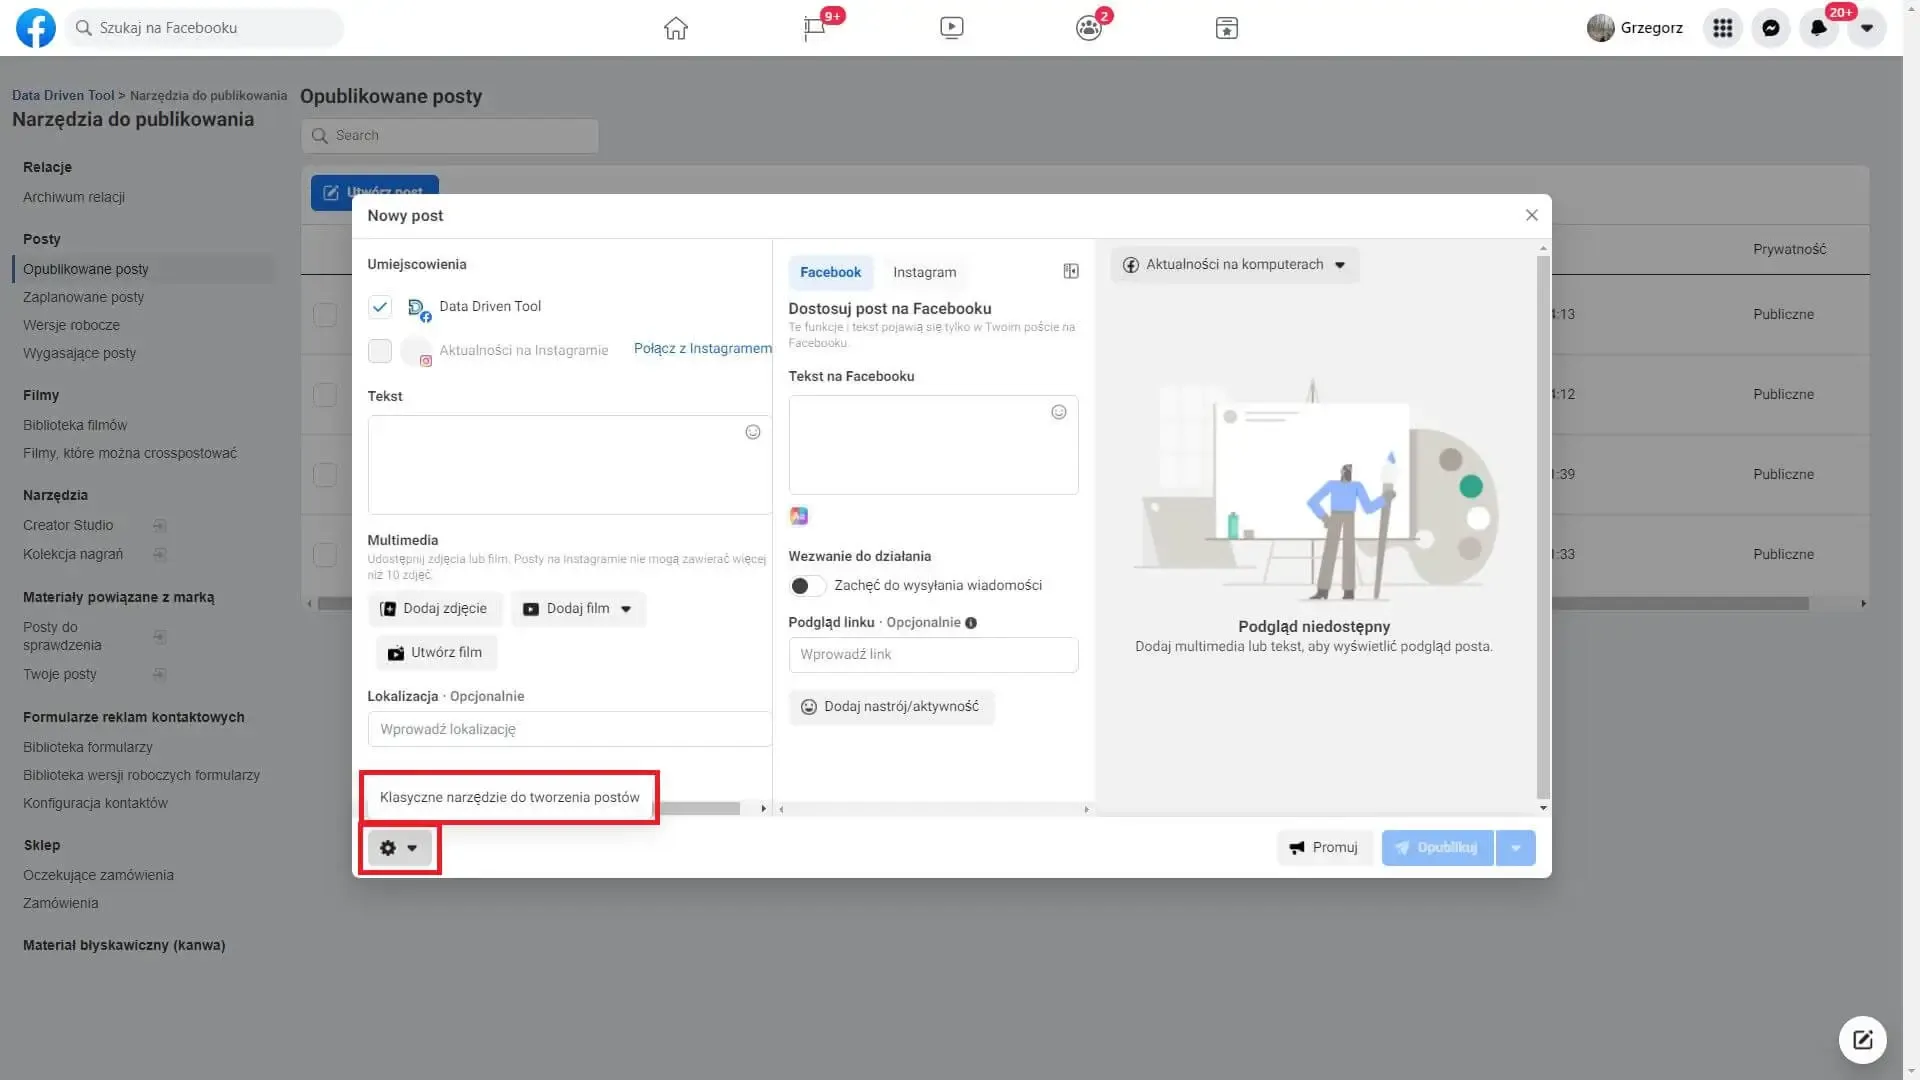Open the Groups icon with badge 2
Image resolution: width=1920 pixels, height=1080 pixels.
click(x=1089, y=28)
